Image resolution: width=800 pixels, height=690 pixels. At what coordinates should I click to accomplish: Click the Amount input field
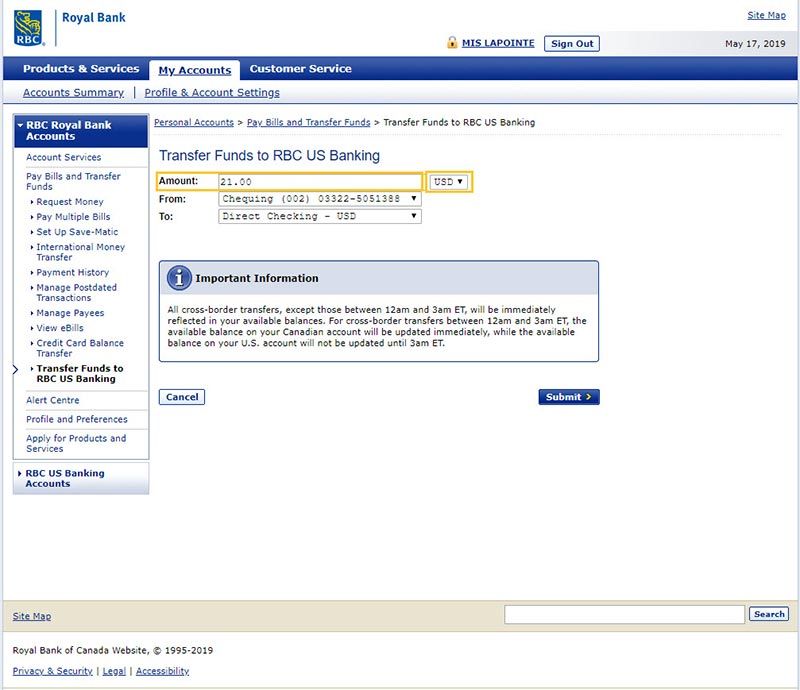pos(319,182)
